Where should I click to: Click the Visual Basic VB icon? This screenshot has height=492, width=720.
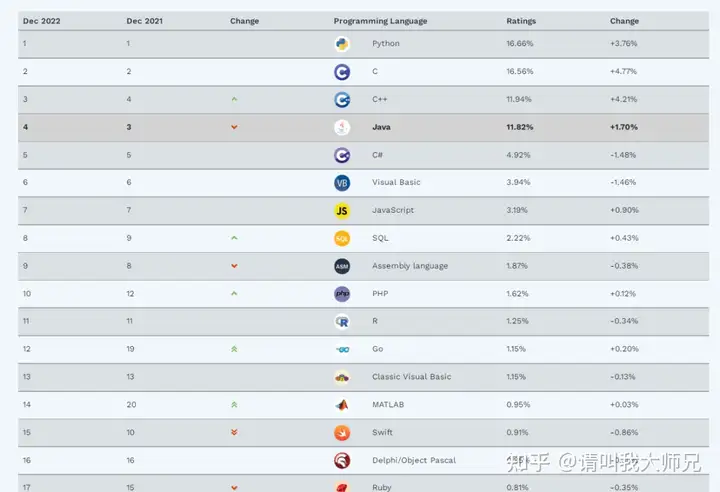(x=342, y=183)
